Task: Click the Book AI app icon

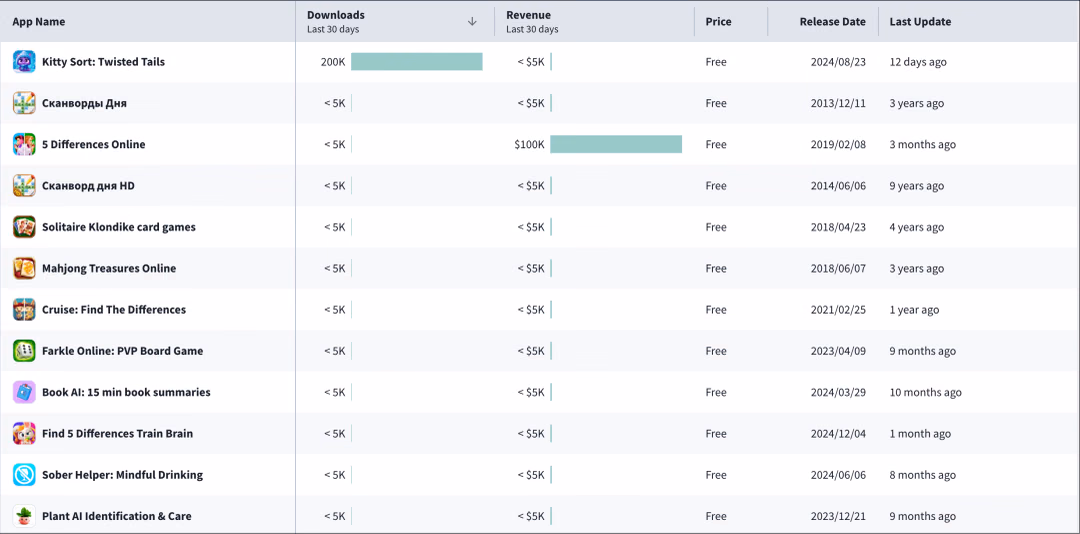Action: pos(24,393)
